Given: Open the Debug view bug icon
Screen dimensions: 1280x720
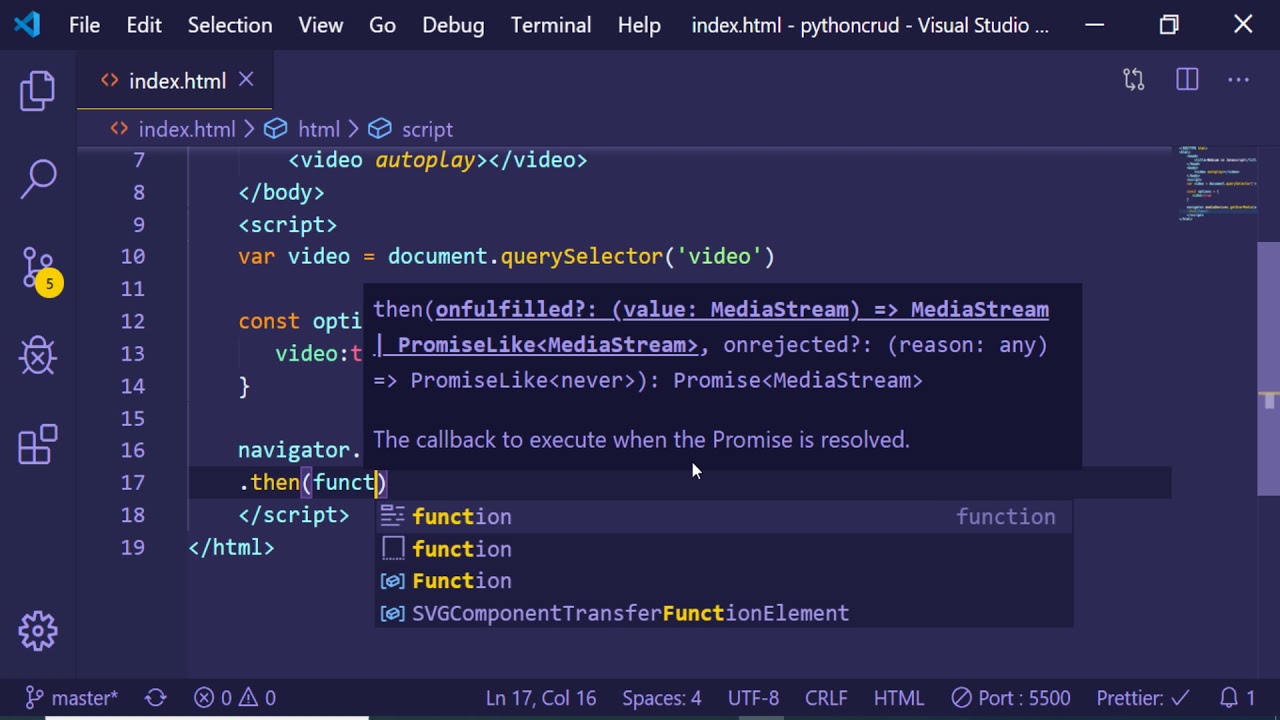Looking at the screenshot, I should click(x=38, y=355).
